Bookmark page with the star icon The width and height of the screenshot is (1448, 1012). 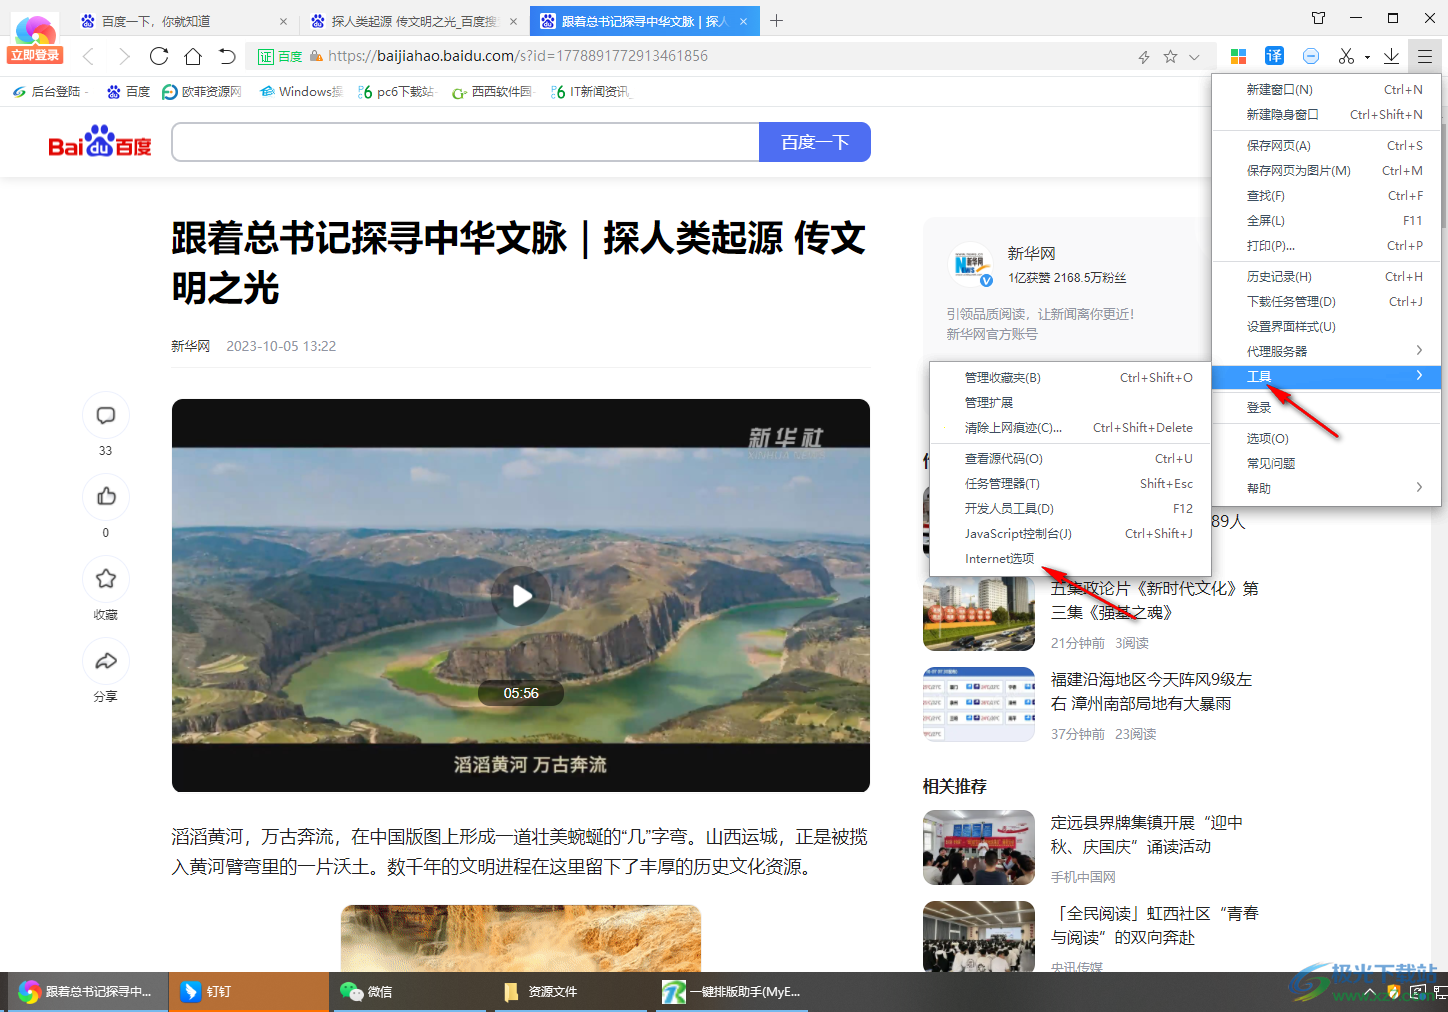coord(1170,57)
